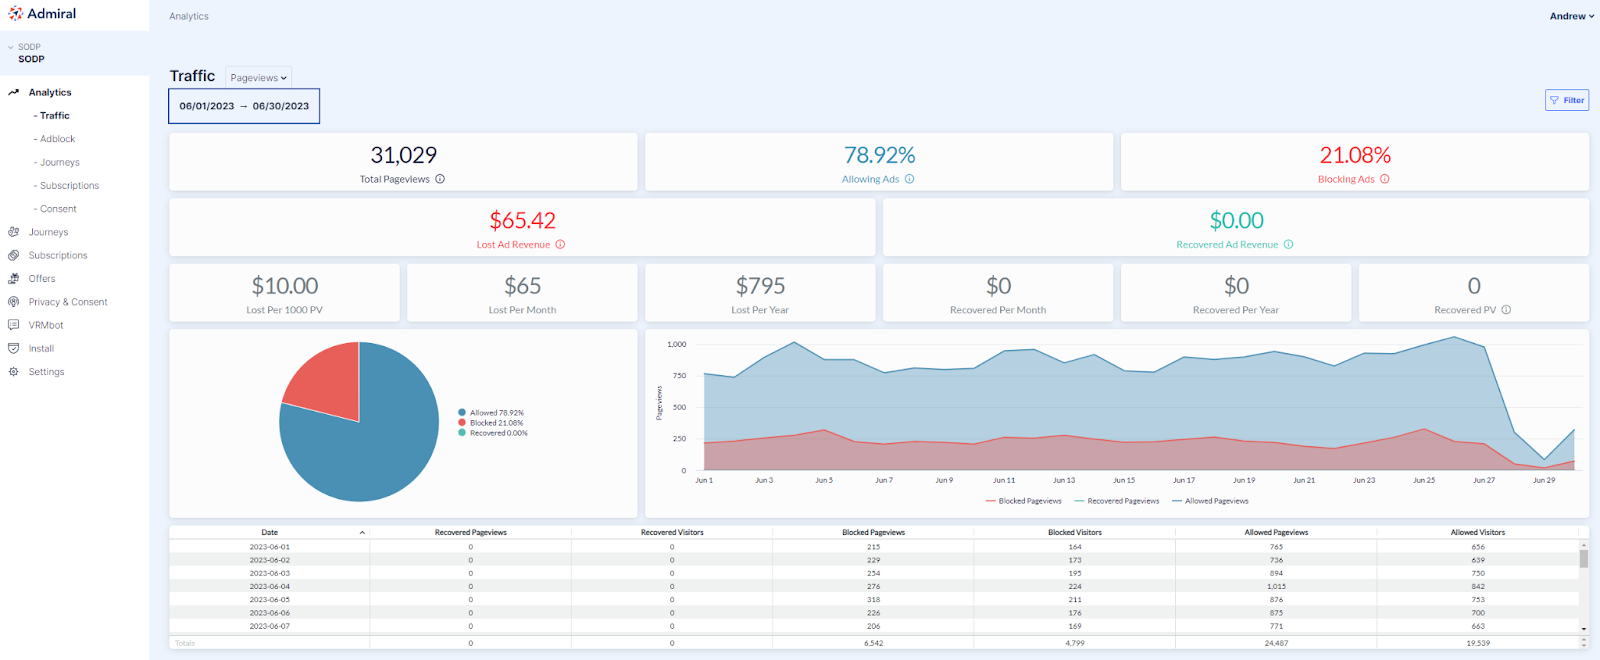The height and width of the screenshot is (660, 1600).
Task: Click info icon beside Lost Ad Revenue
Action: click(x=560, y=244)
